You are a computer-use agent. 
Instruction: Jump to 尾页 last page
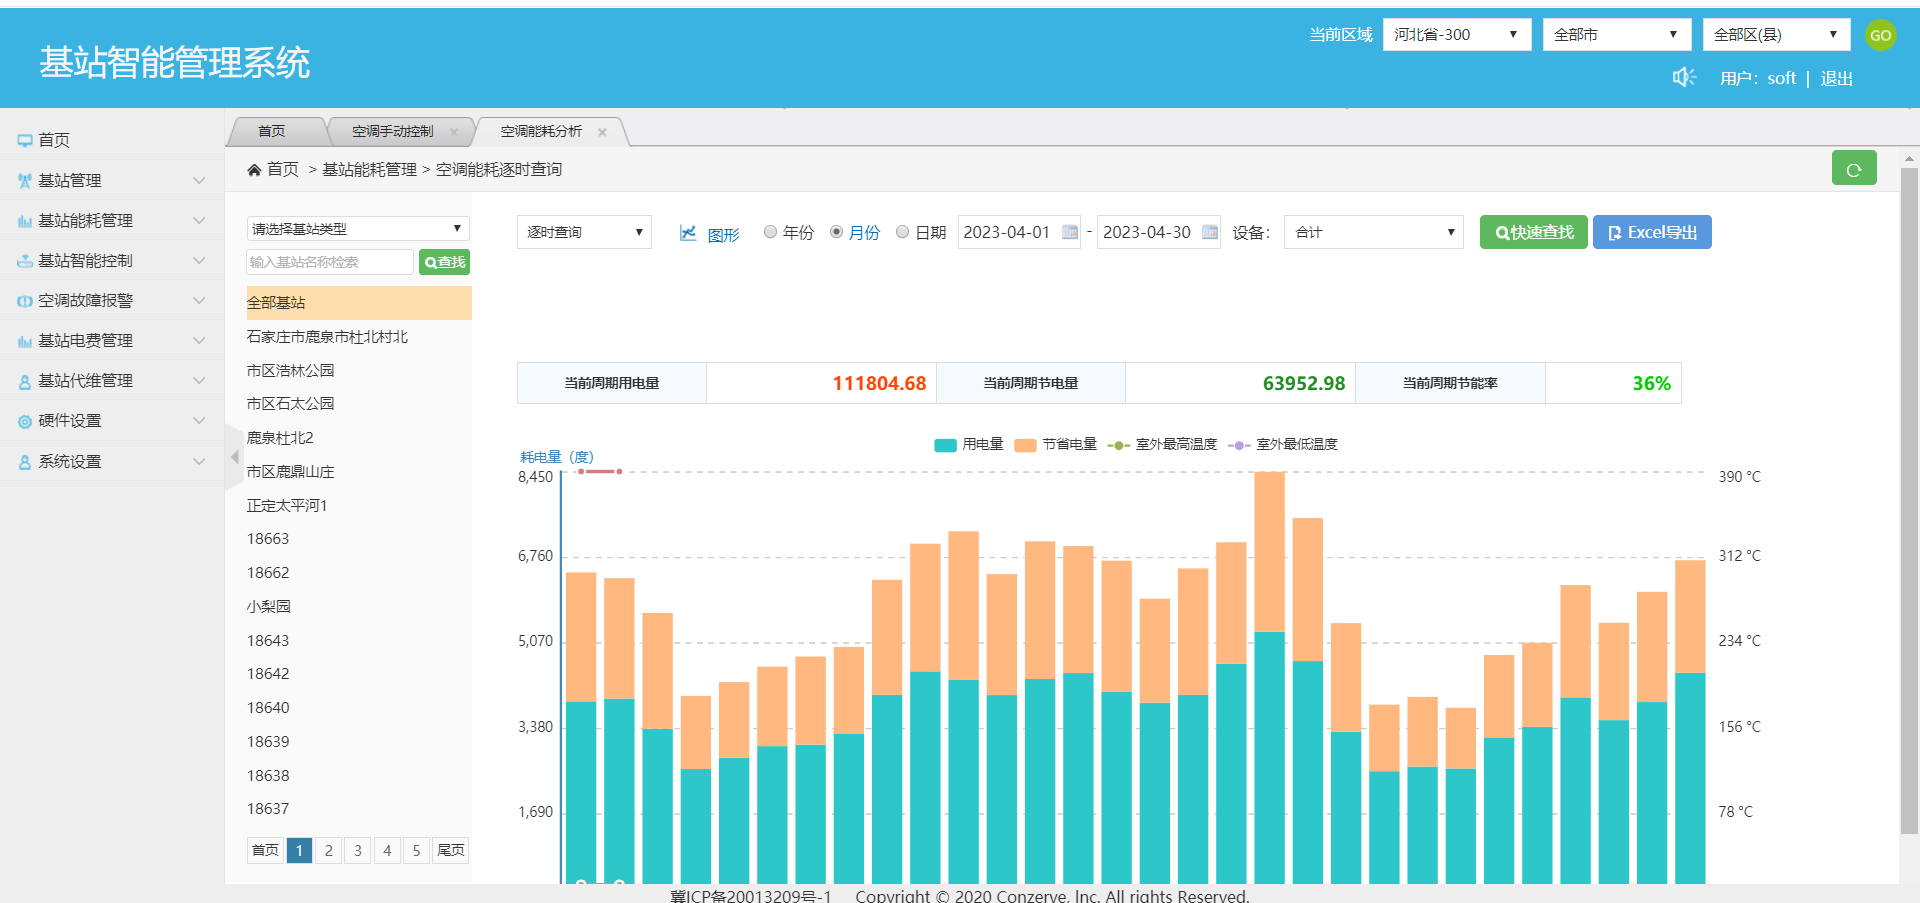tap(451, 851)
